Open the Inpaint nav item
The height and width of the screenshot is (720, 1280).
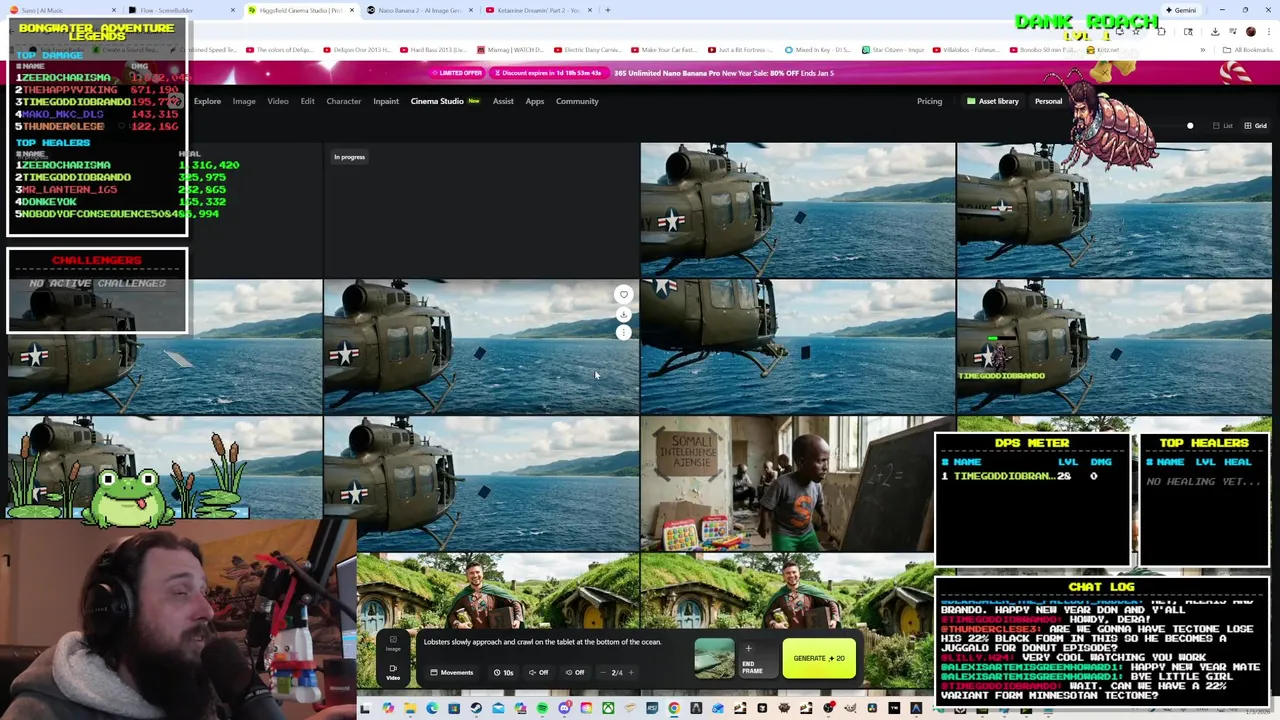386,101
